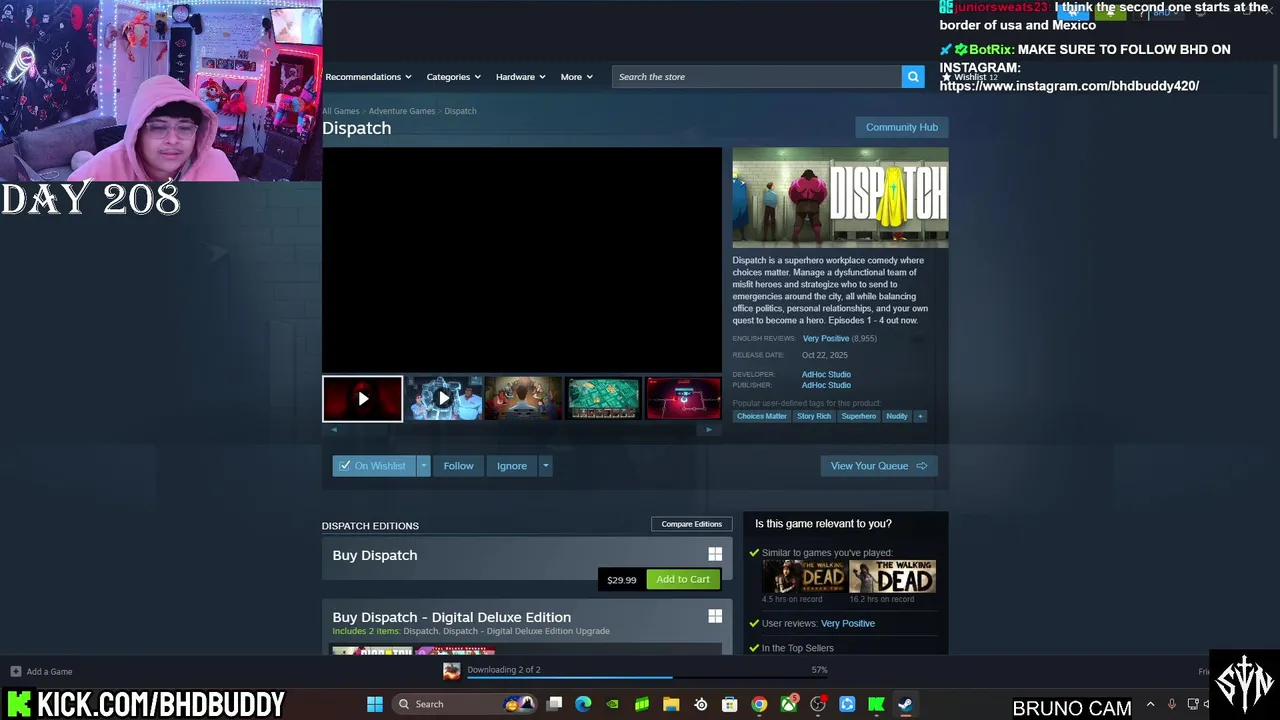Open the Community Hub

pyautogui.click(x=901, y=127)
